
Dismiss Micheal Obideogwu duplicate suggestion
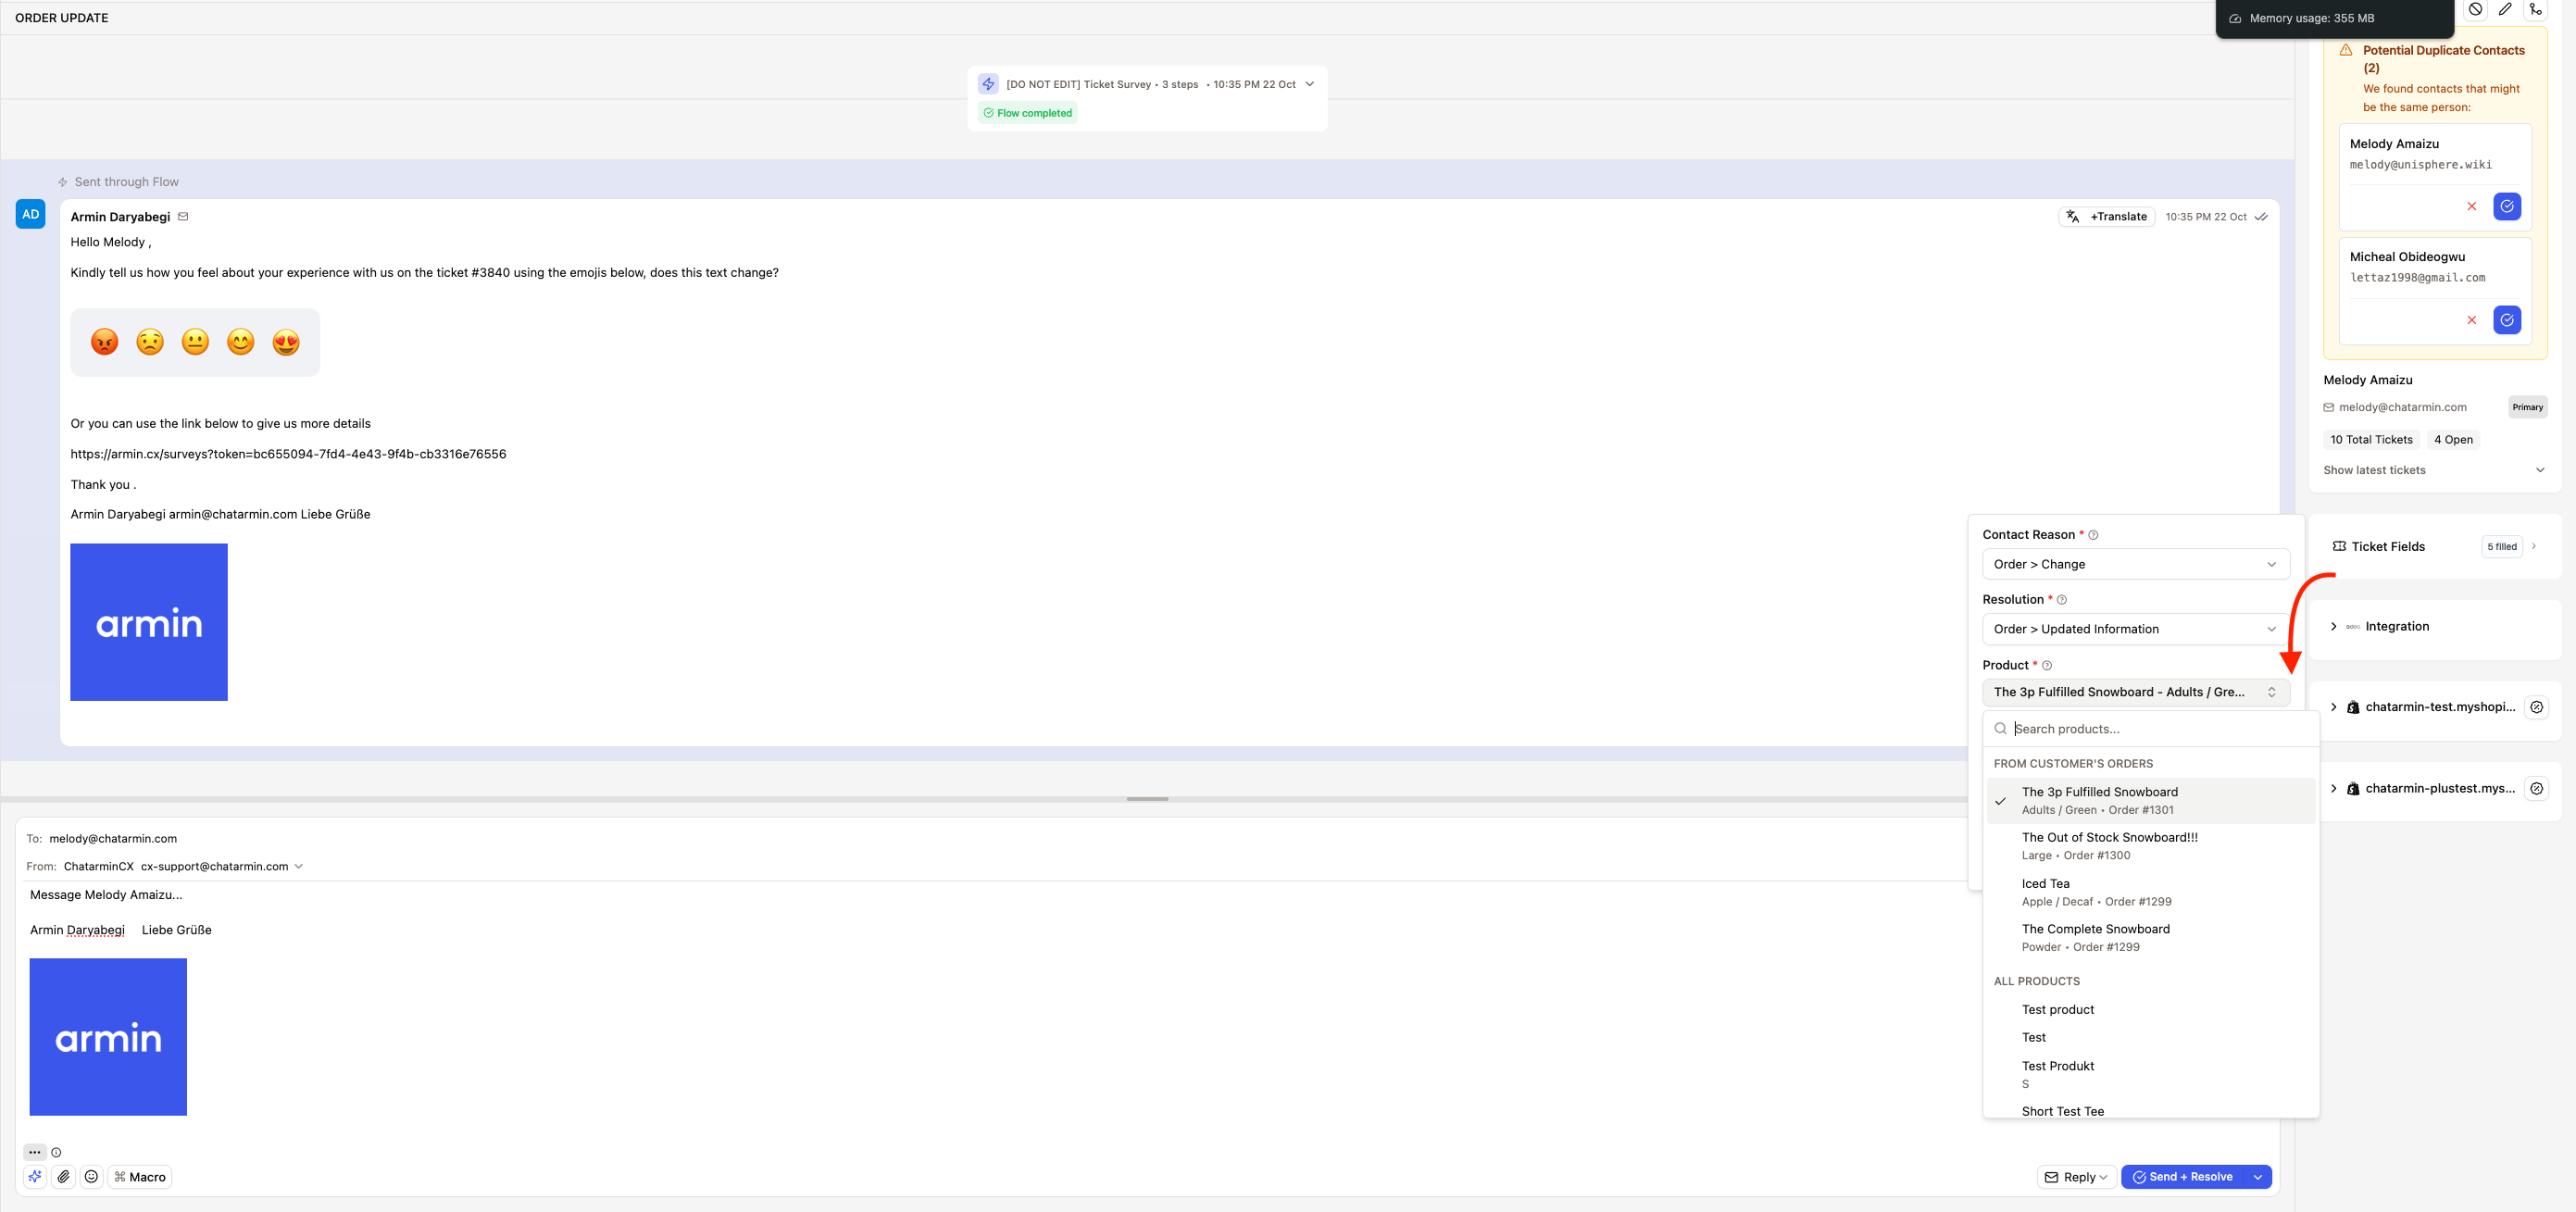click(2471, 320)
